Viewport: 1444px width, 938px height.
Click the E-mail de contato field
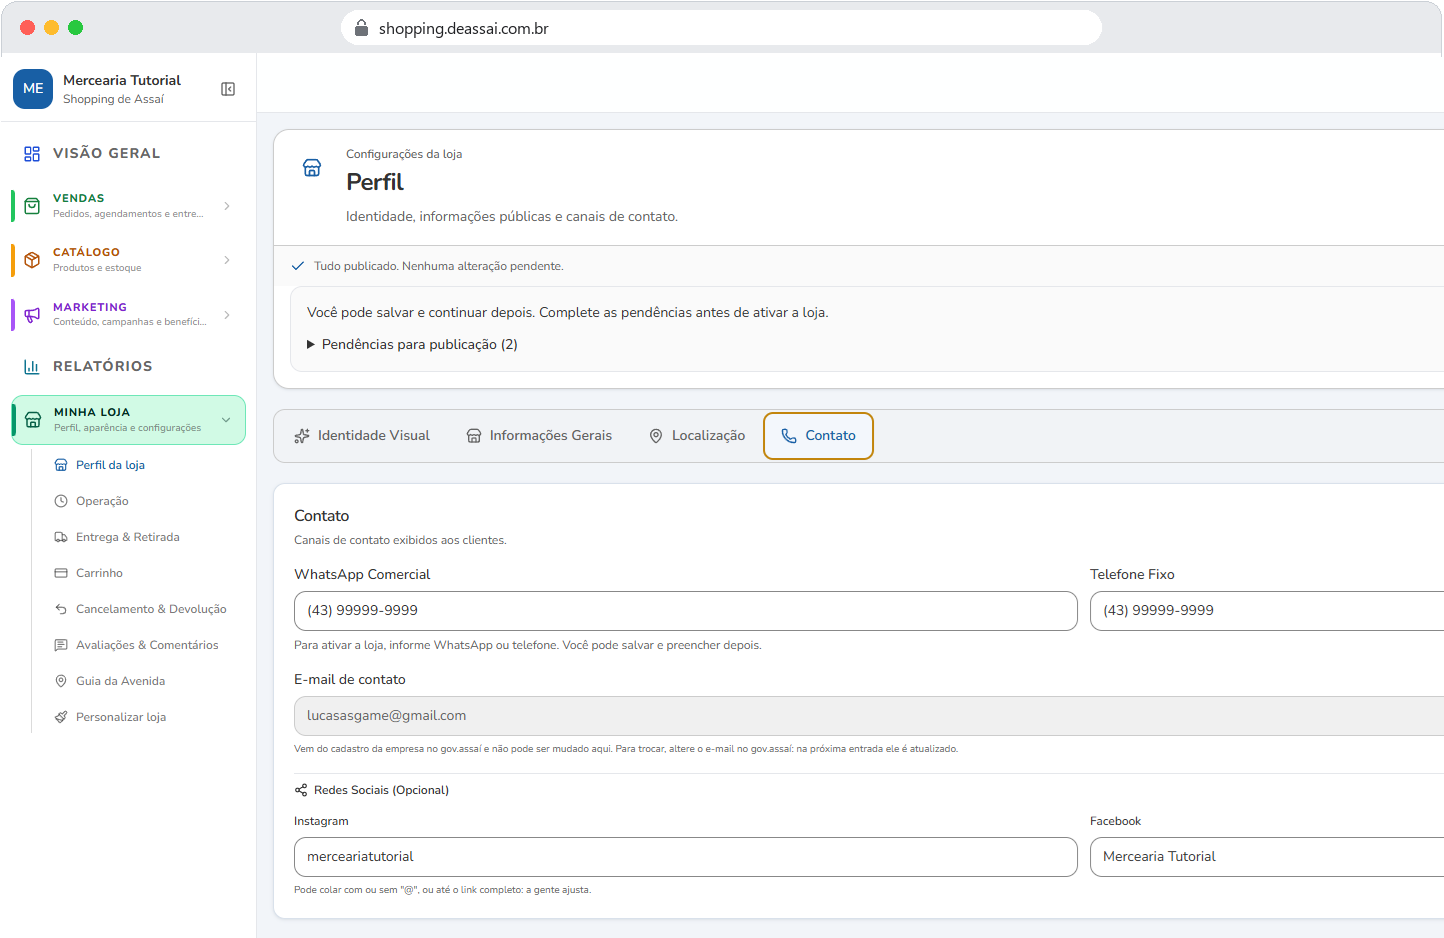point(869,716)
